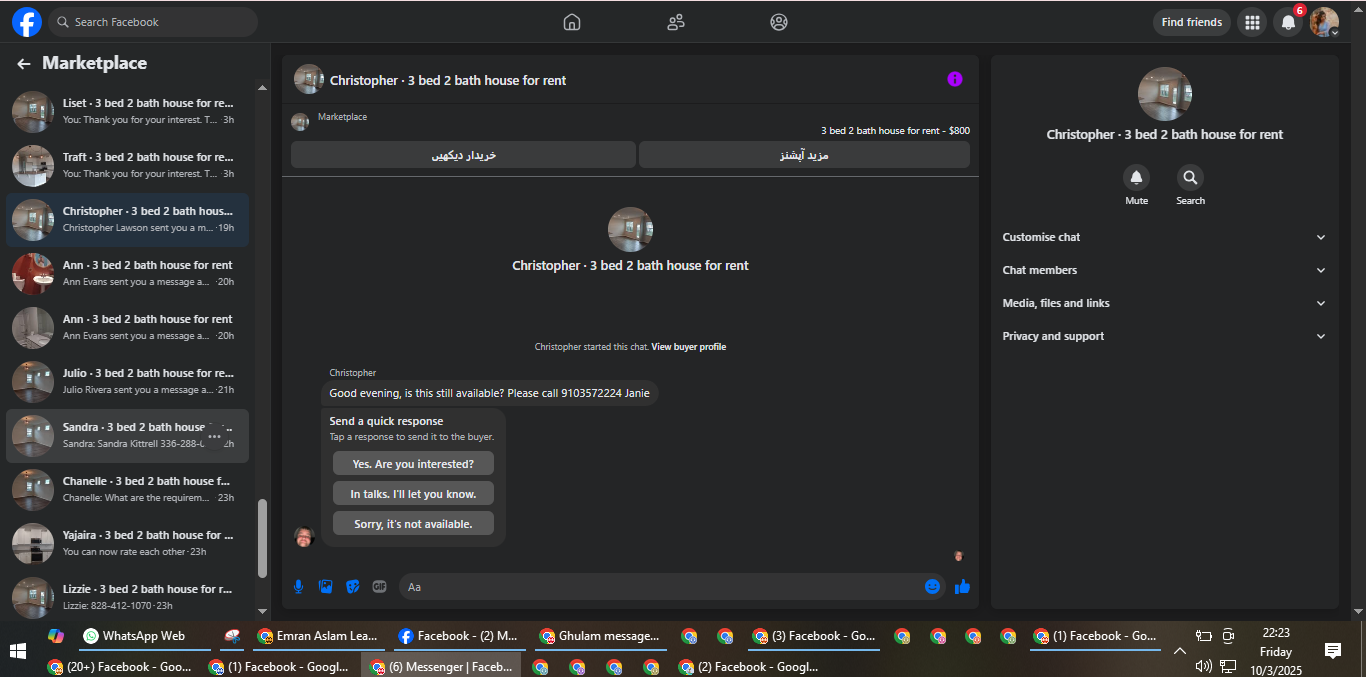Open the Facebook logo home link
The width and height of the screenshot is (1366, 677).
pyautogui.click(x=26, y=22)
